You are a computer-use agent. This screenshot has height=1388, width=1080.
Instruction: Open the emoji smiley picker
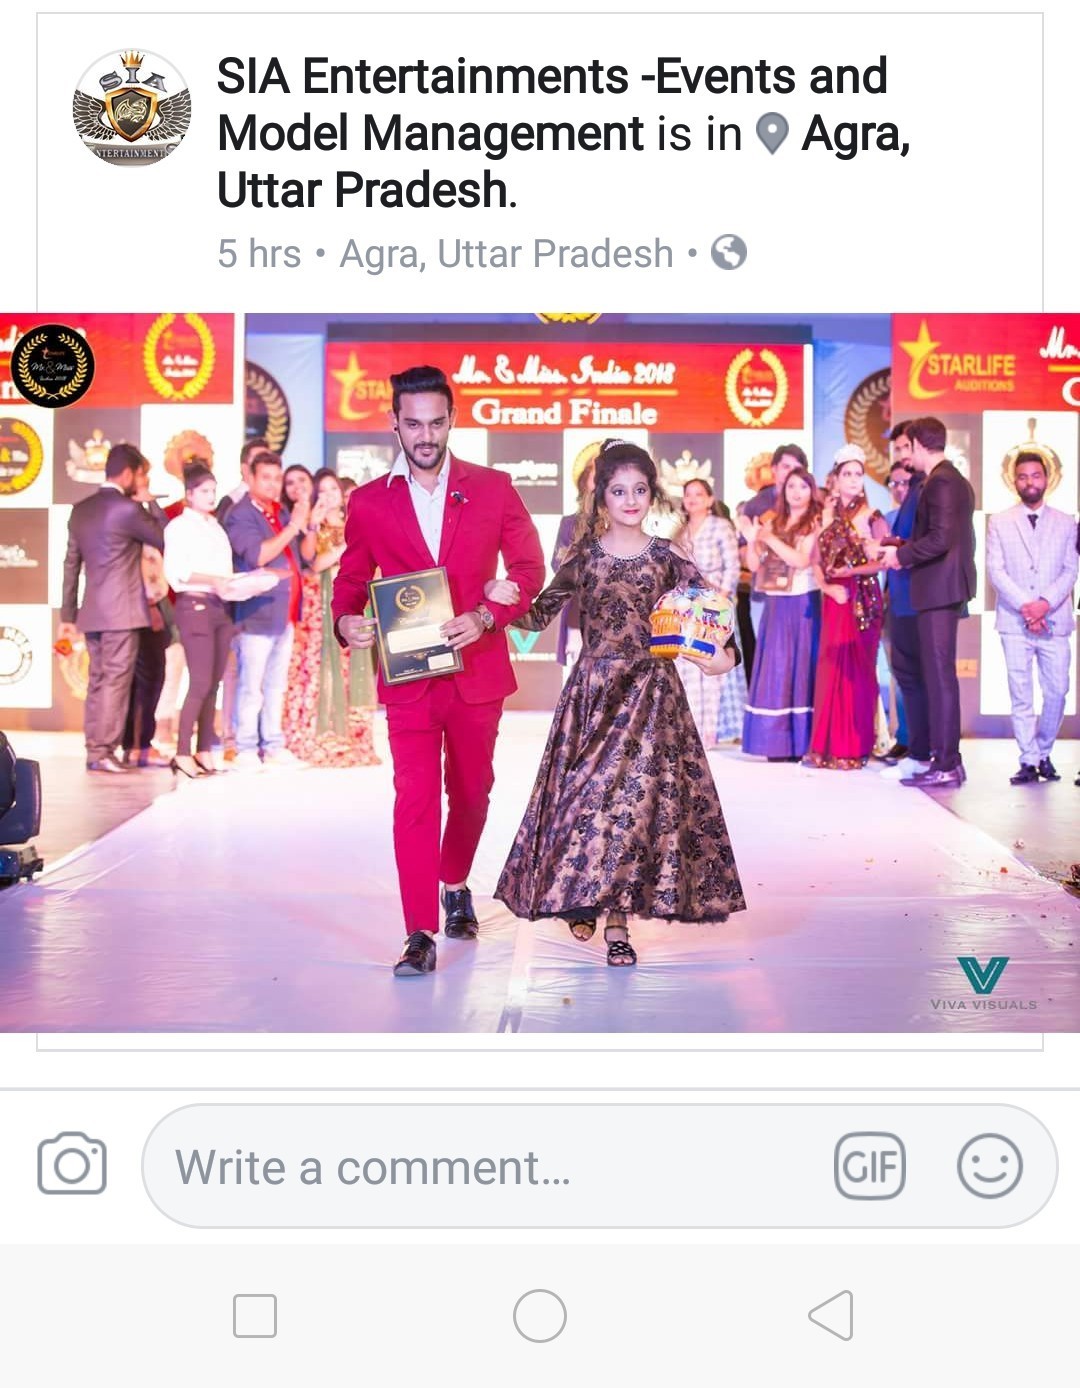tap(989, 1166)
